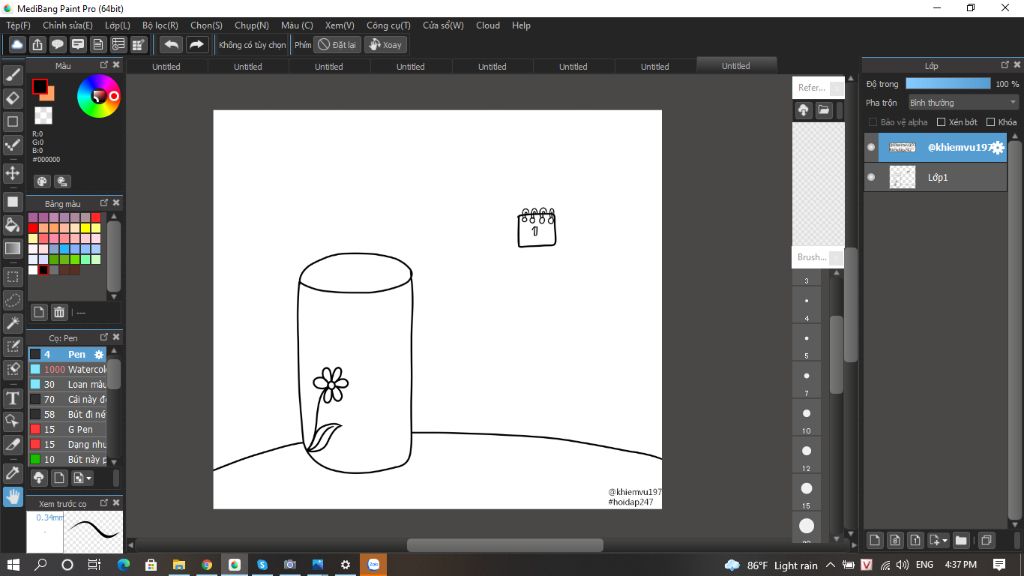Toggle visibility of Lớp1 layer
1024x576 pixels.
(x=871, y=177)
